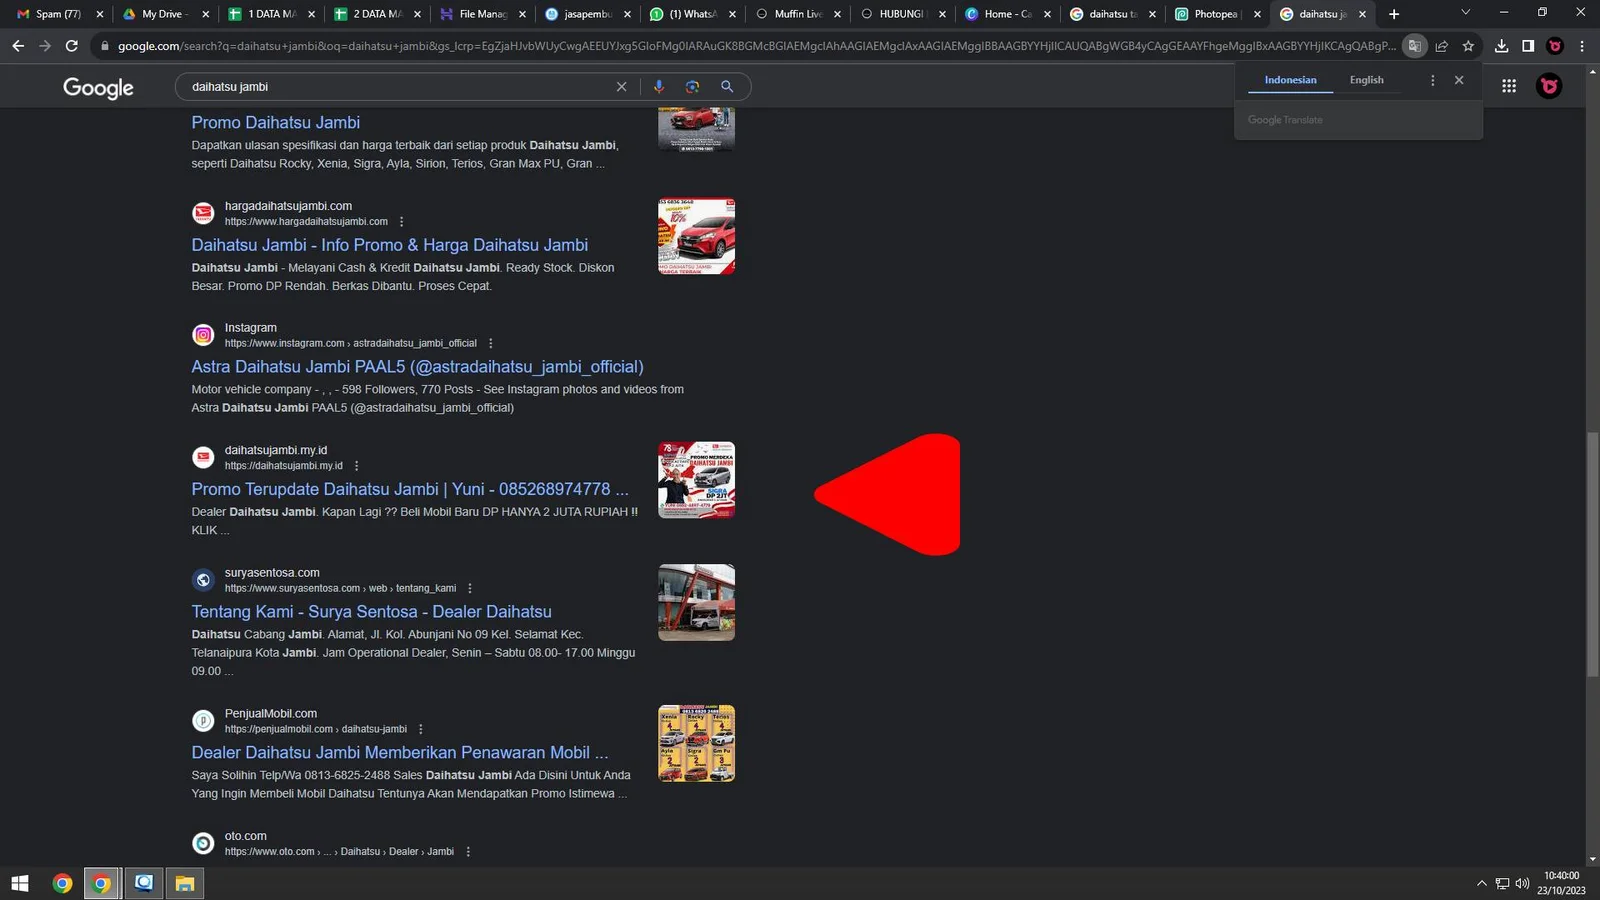Viewport: 1600px width, 900px height.
Task: Click the Google Translate icon in address bar
Action: coord(1414,46)
